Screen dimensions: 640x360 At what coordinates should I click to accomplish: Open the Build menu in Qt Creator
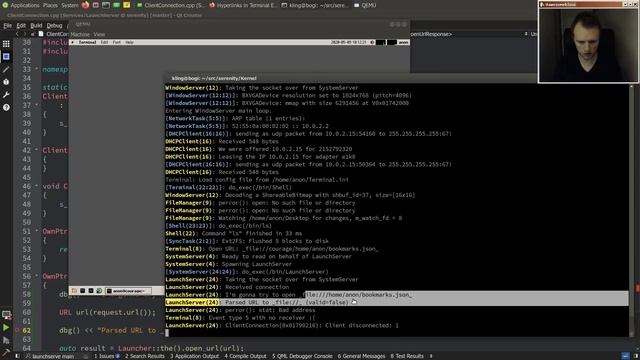point(36,25)
